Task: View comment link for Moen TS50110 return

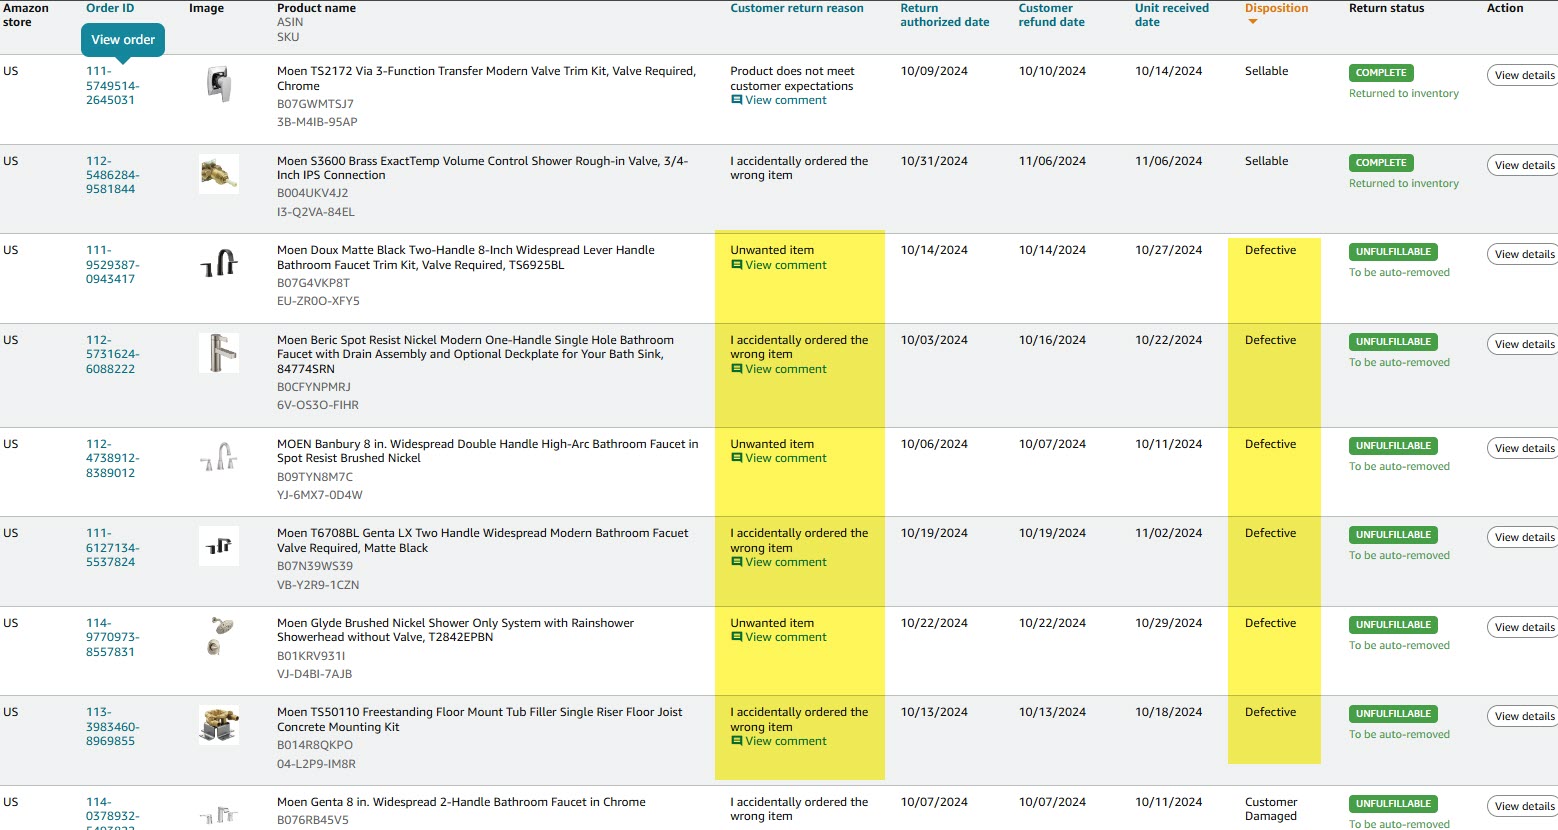Action: pos(786,741)
